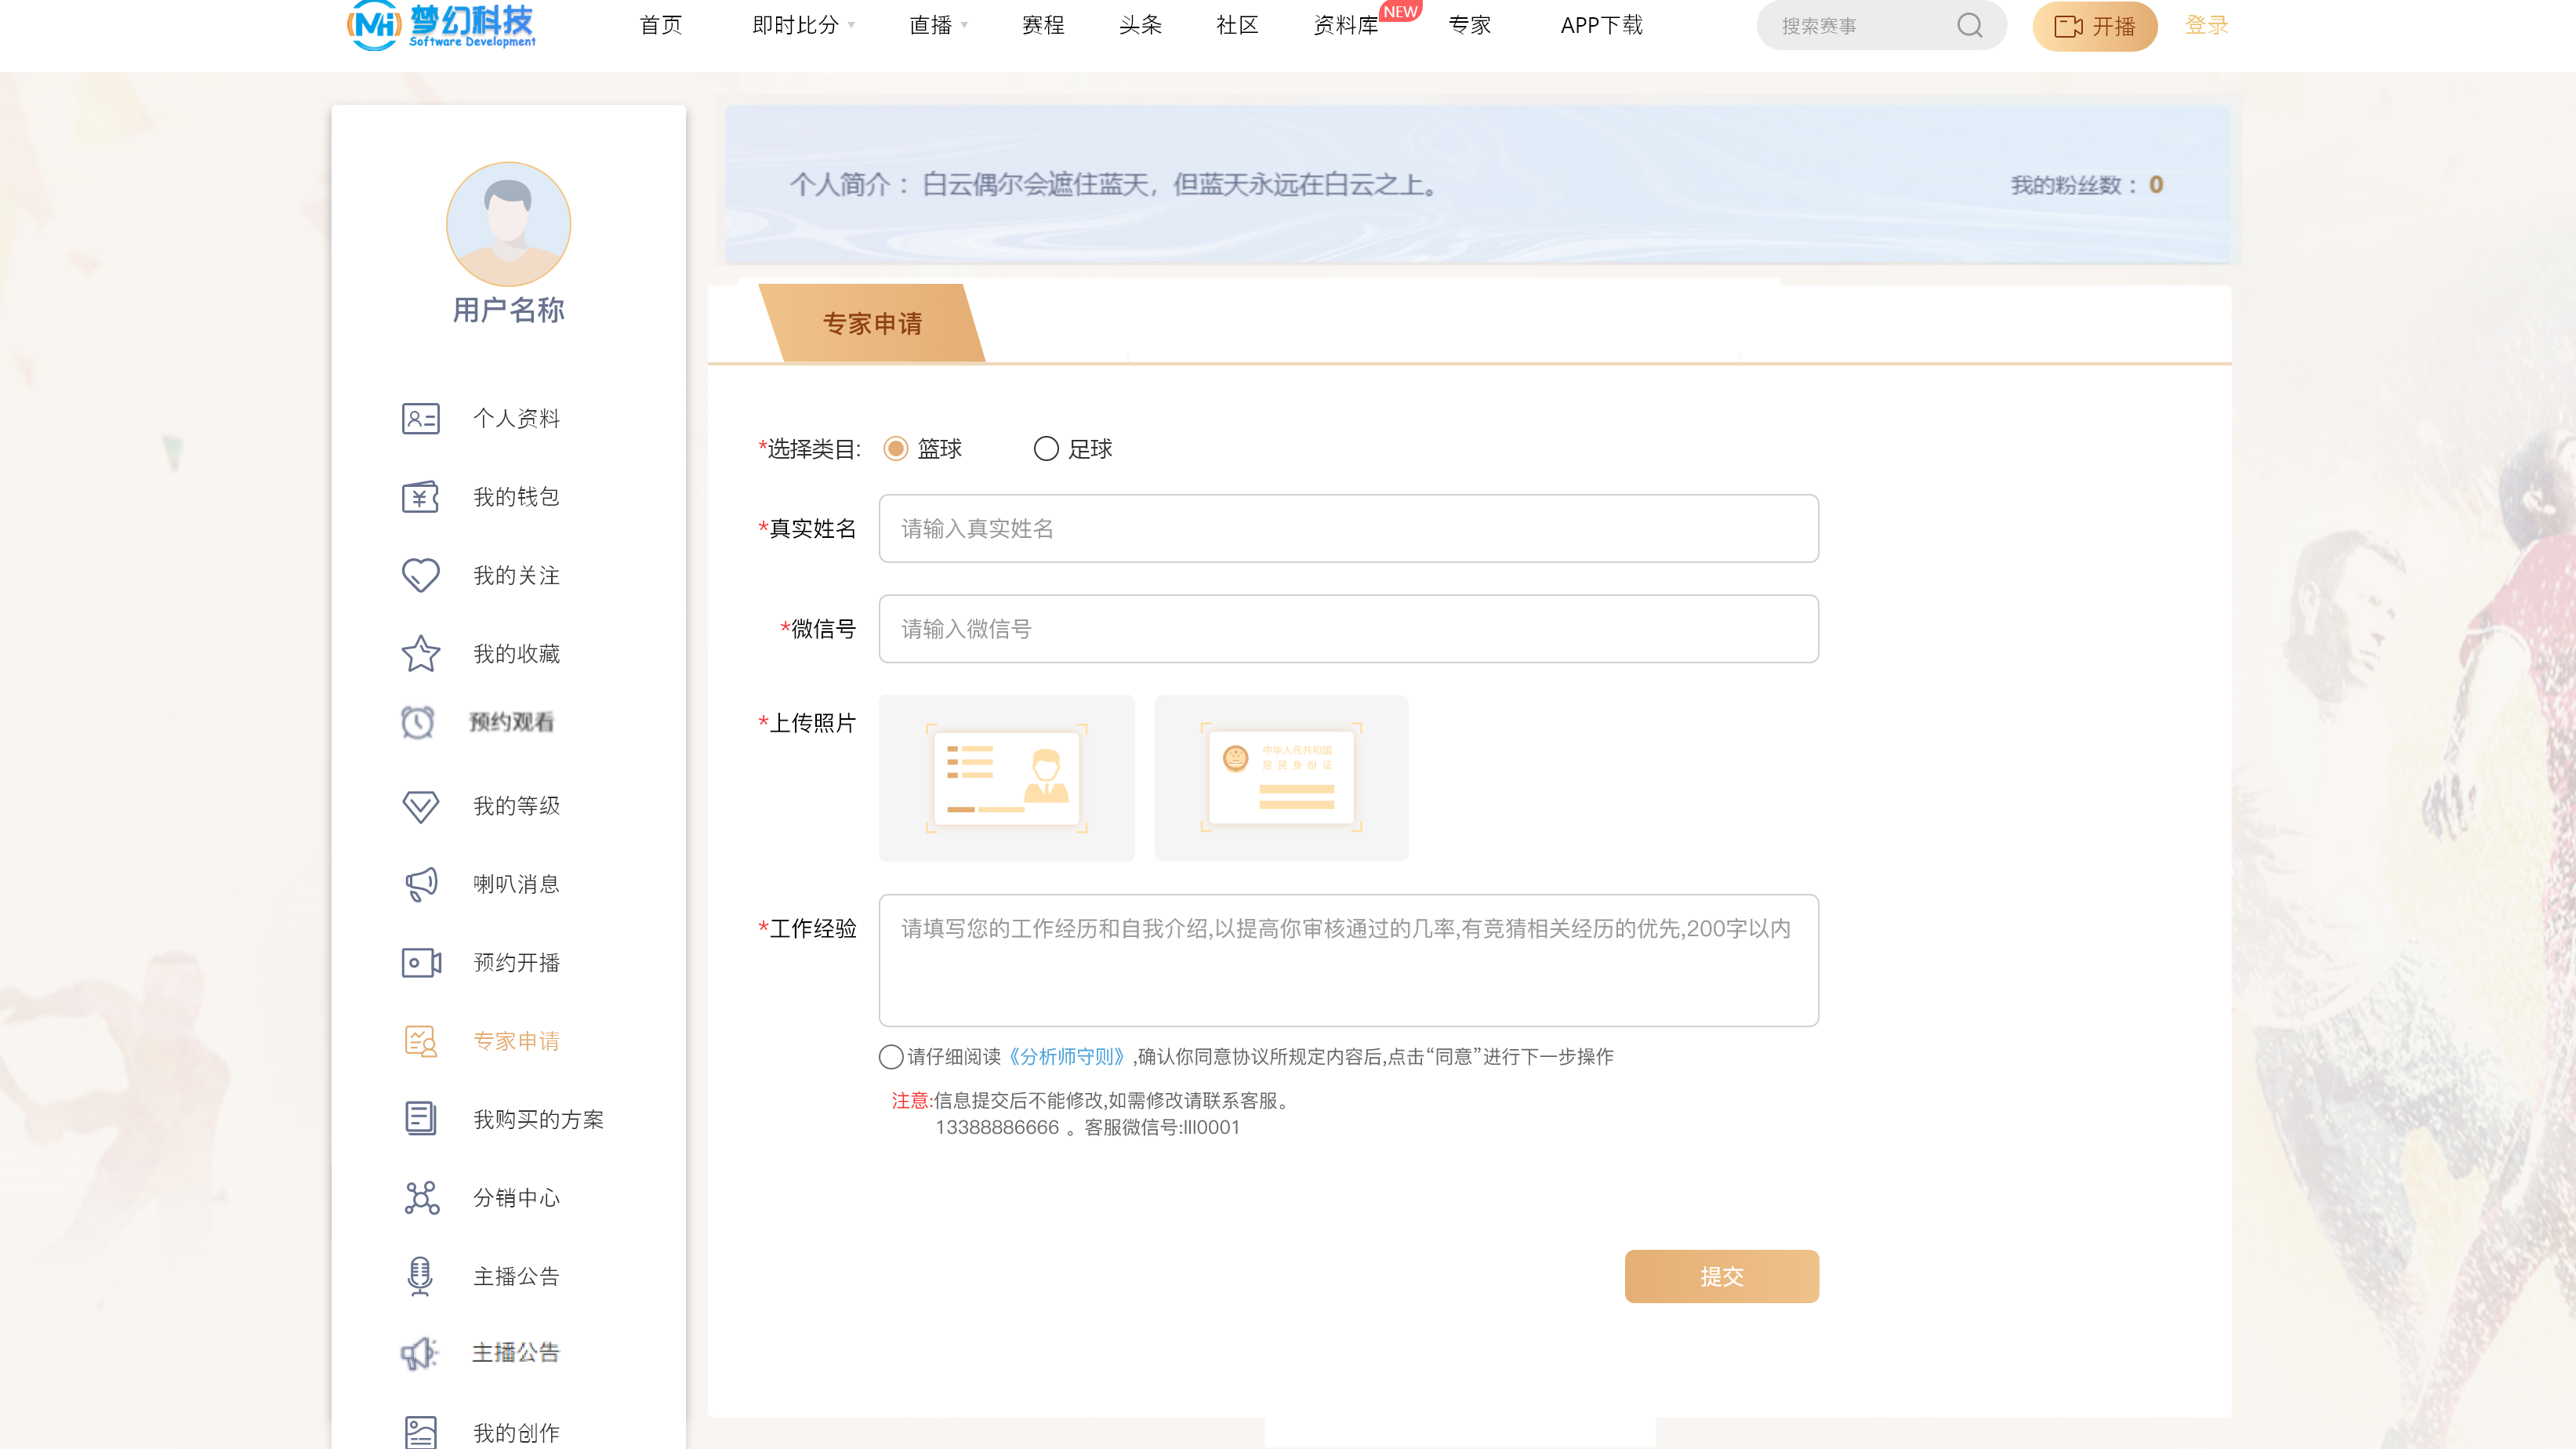Open 分销中心 with the network icon
2576x1449 pixels.
click(x=420, y=1197)
